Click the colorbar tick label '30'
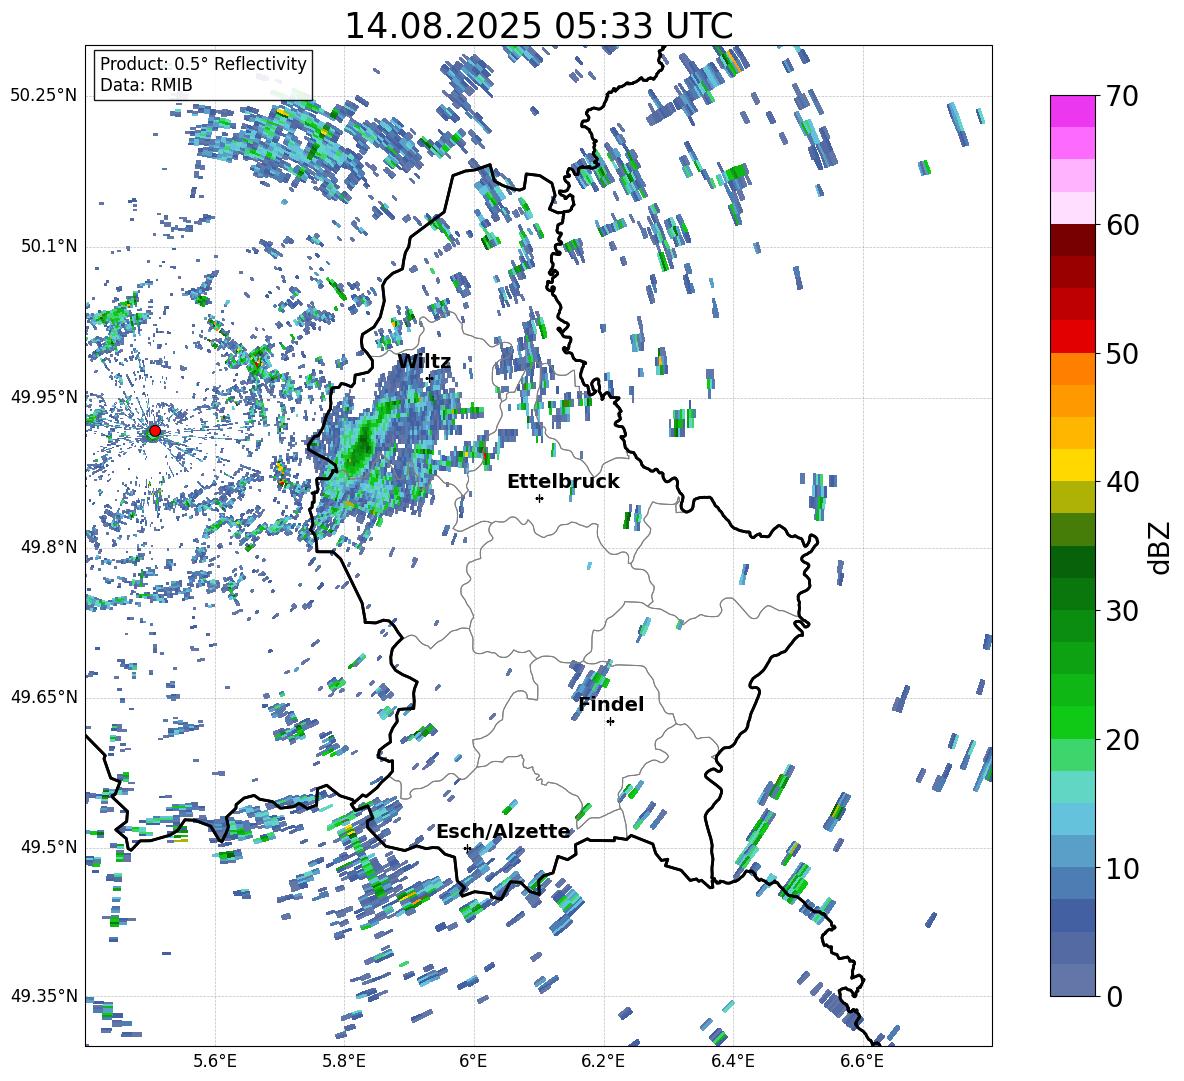The width and height of the screenshot is (1184, 1081). (x=1122, y=611)
